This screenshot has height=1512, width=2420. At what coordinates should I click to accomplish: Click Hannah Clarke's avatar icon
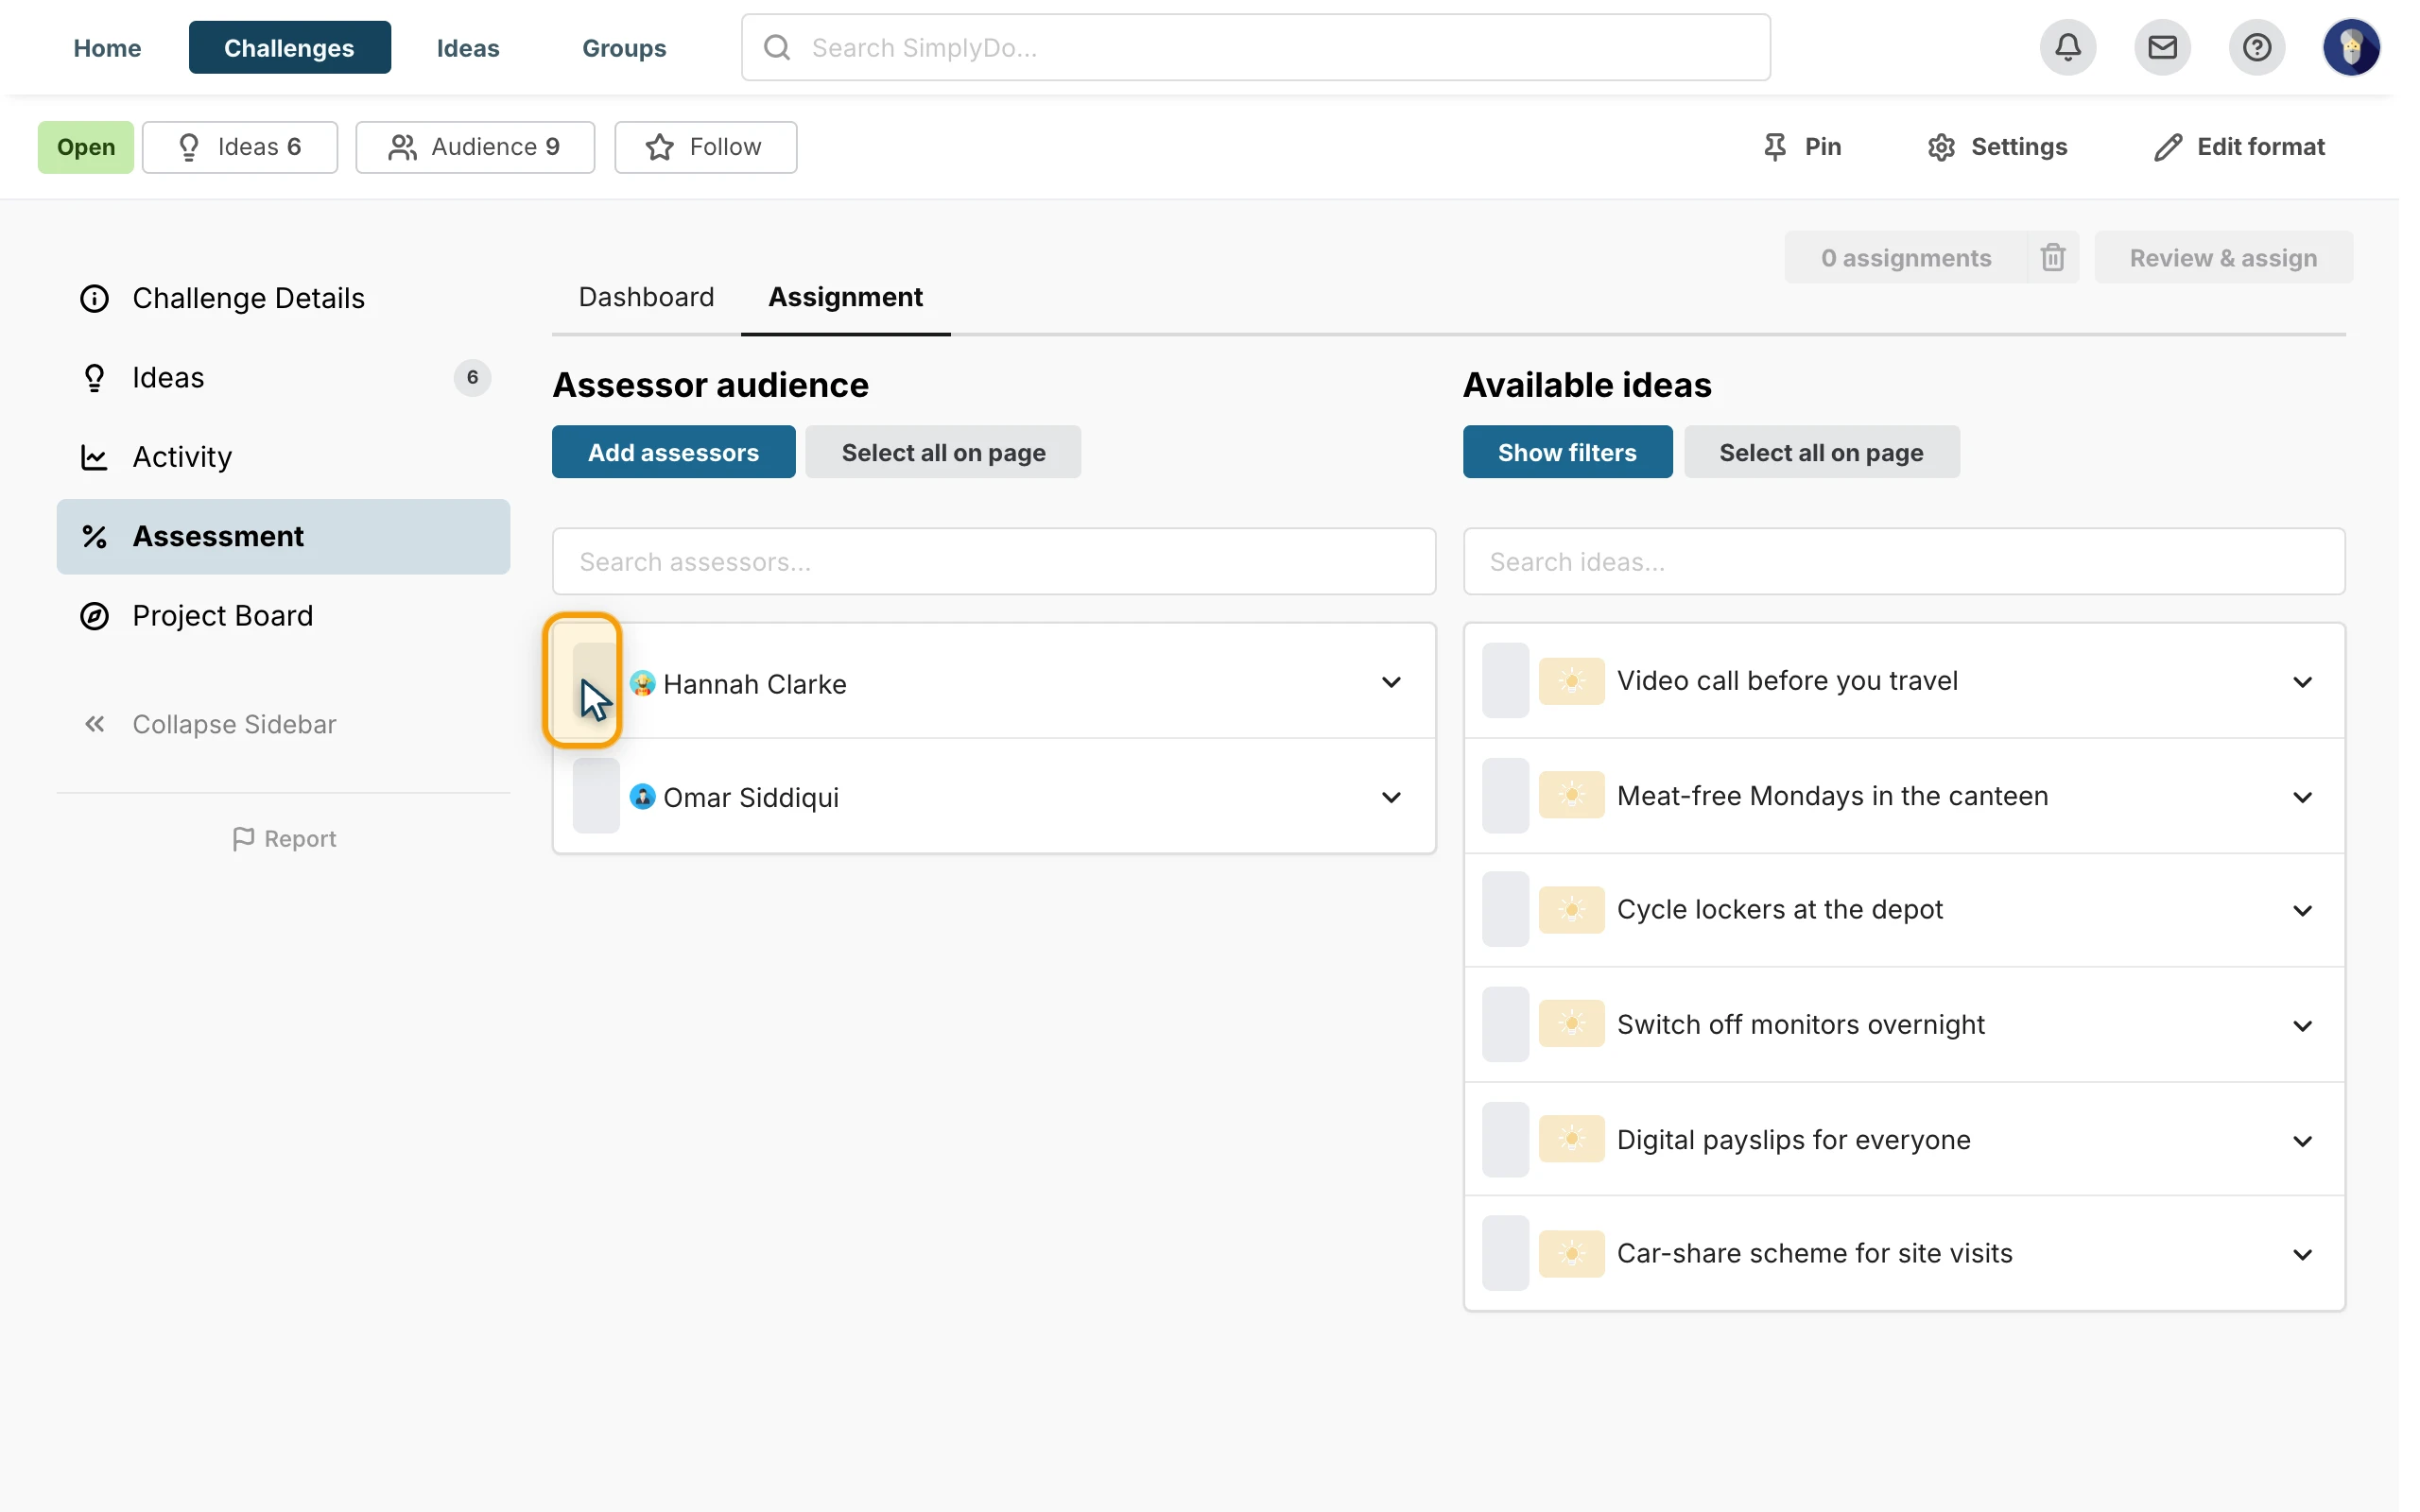pyautogui.click(x=642, y=683)
